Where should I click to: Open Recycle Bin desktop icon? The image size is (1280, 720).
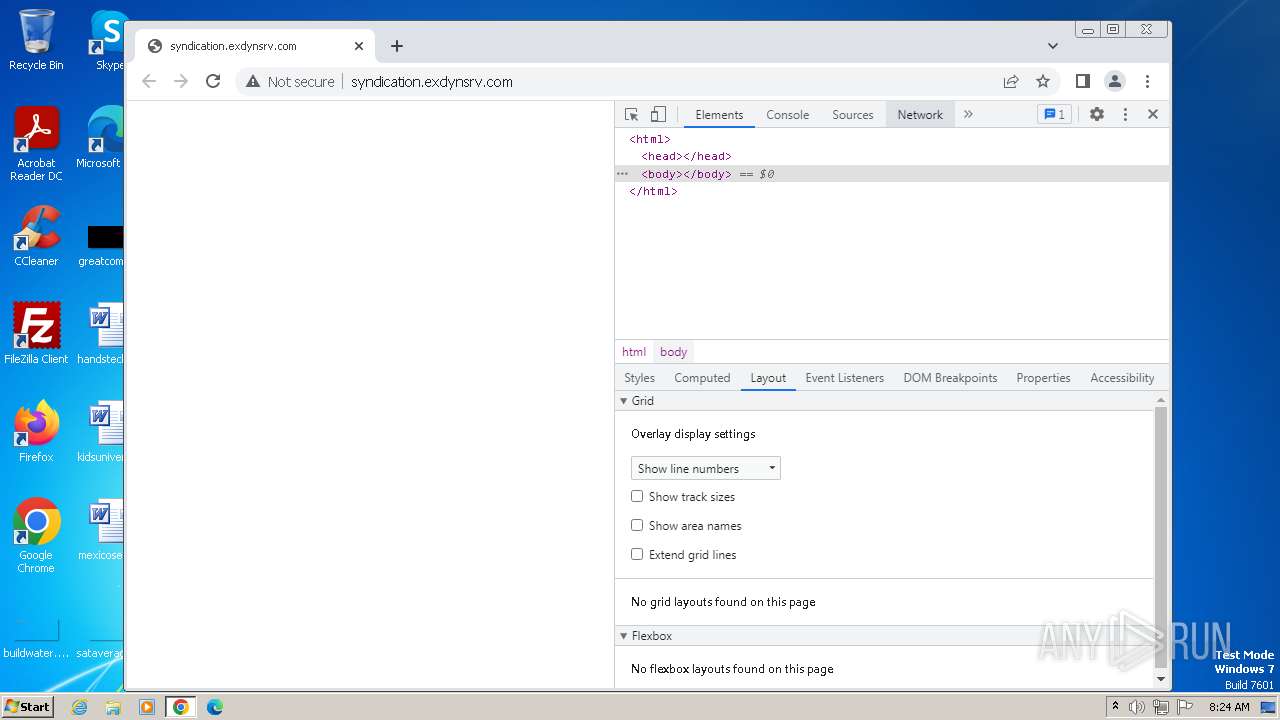click(x=36, y=40)
